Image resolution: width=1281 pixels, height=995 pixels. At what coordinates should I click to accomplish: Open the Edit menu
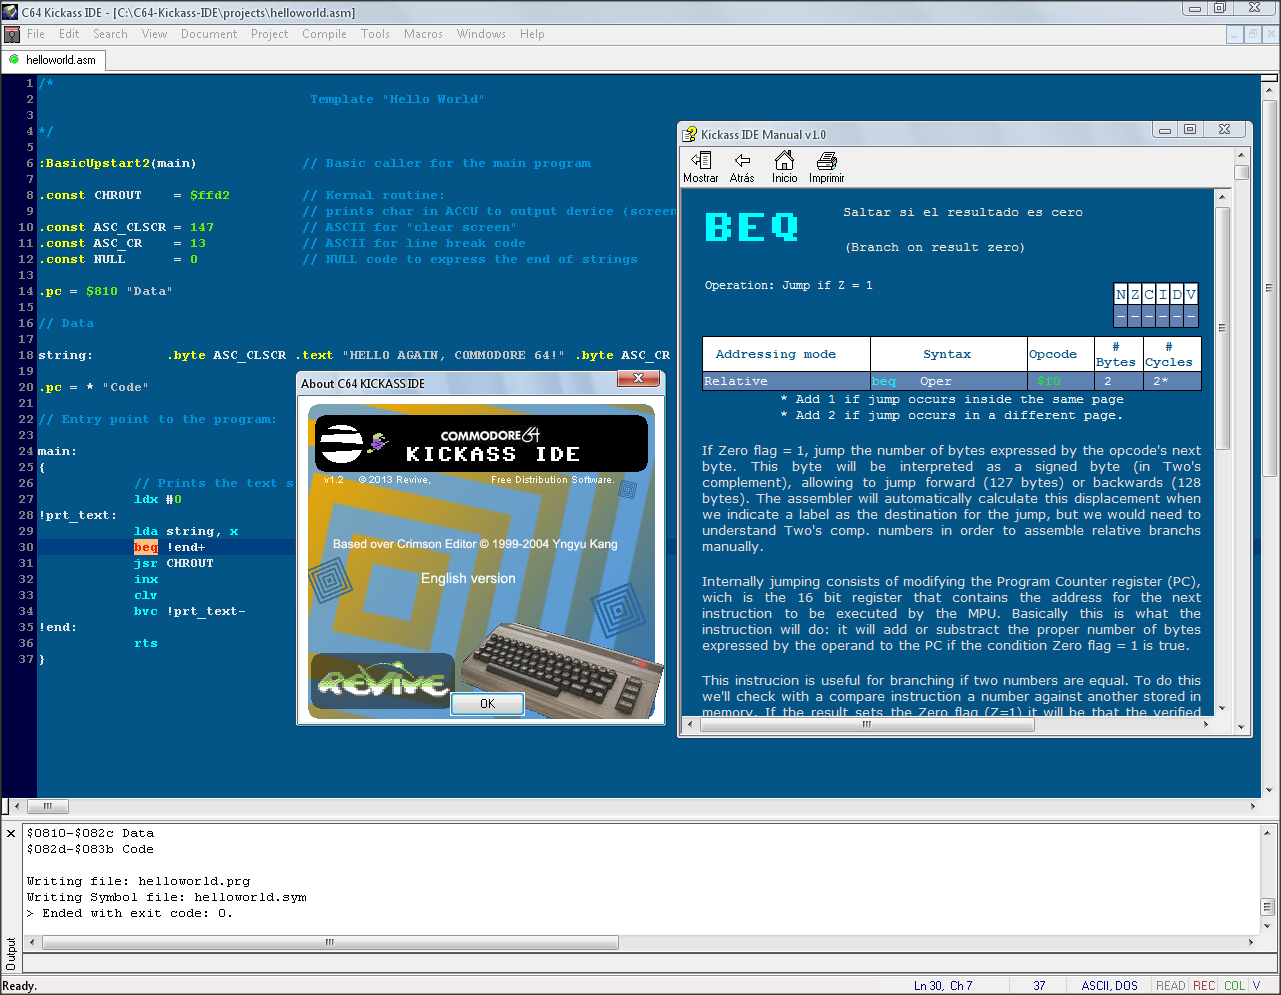(x=69, y=34)
